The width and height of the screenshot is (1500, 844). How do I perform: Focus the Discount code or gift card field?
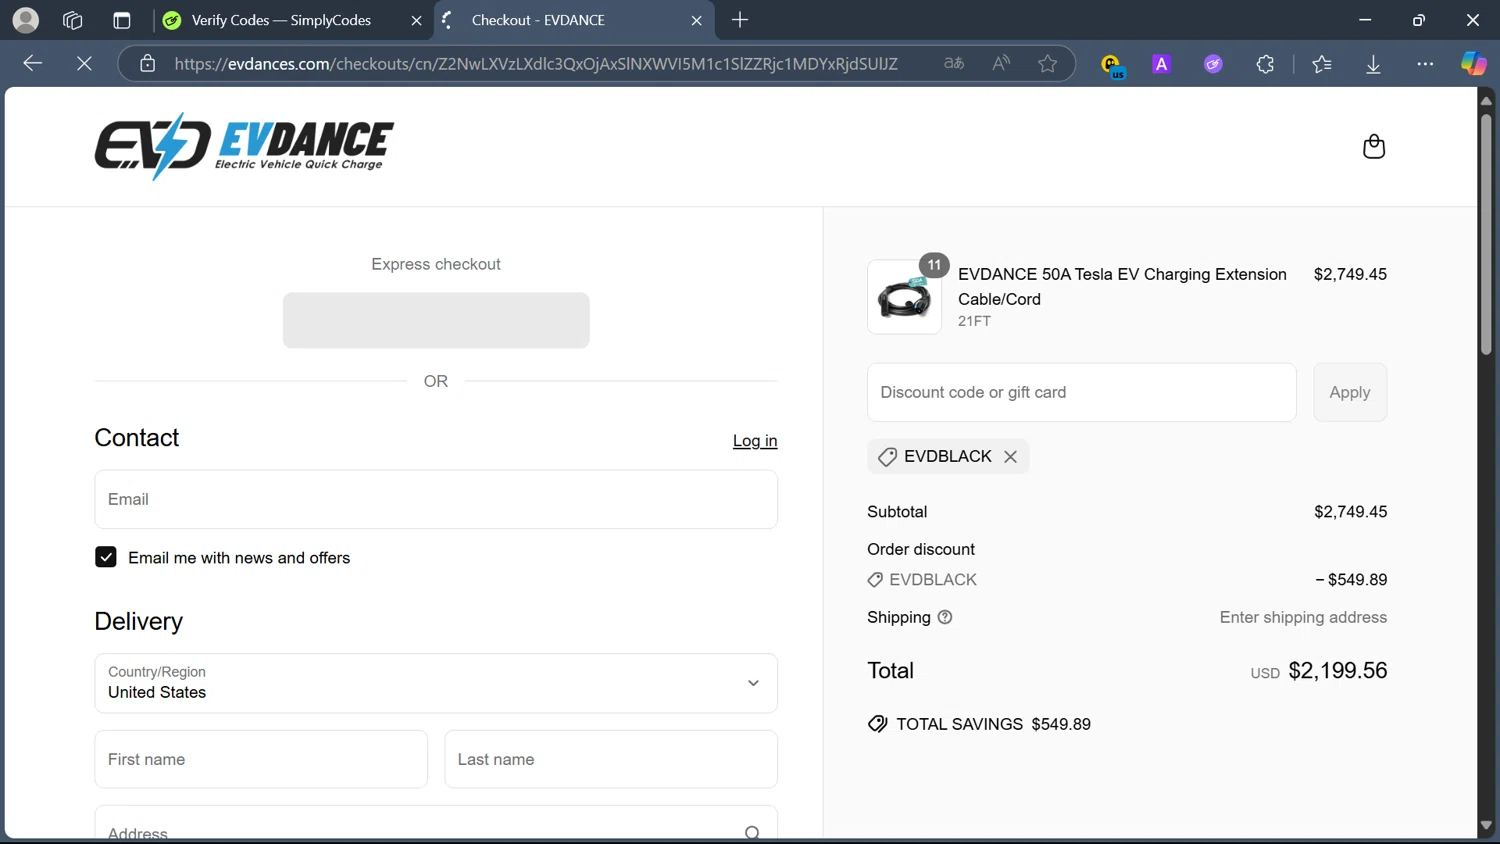pos(1082,392)
